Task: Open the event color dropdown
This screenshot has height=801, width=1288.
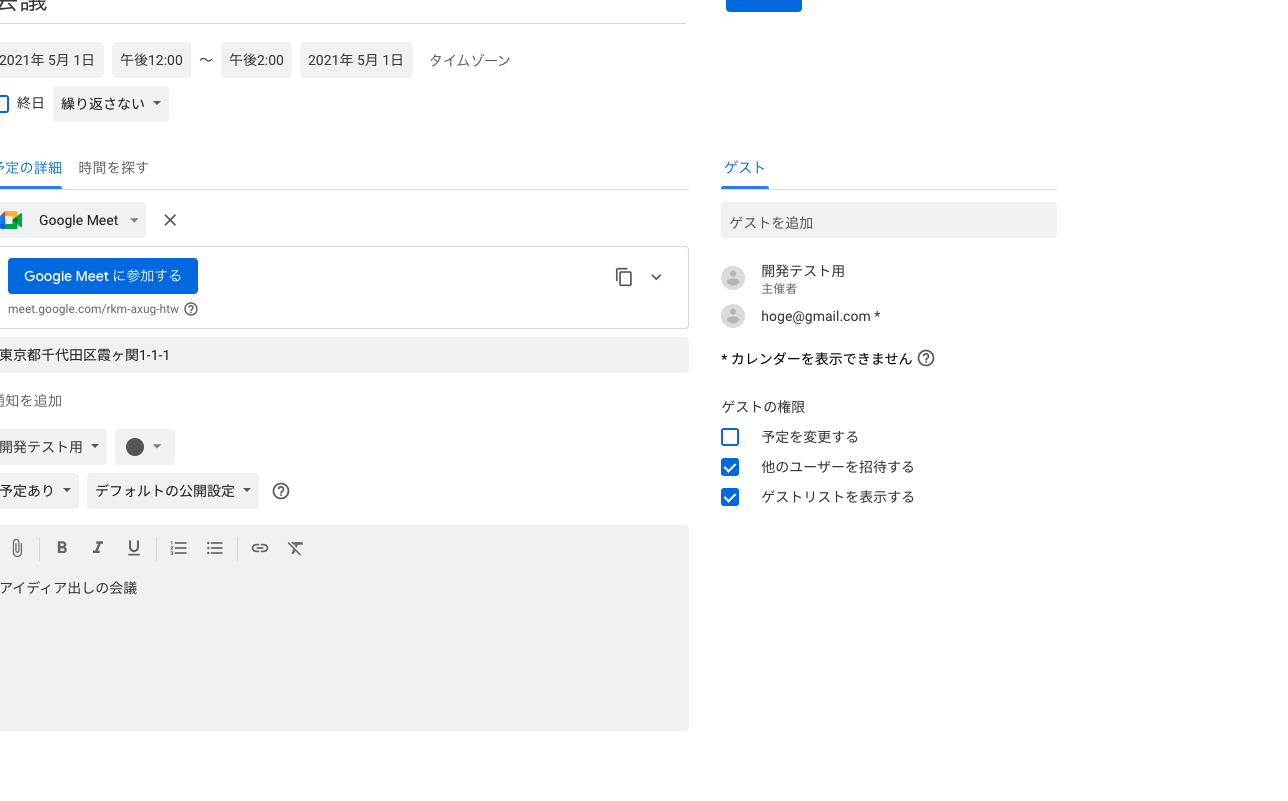Action: tap(145, 447)
